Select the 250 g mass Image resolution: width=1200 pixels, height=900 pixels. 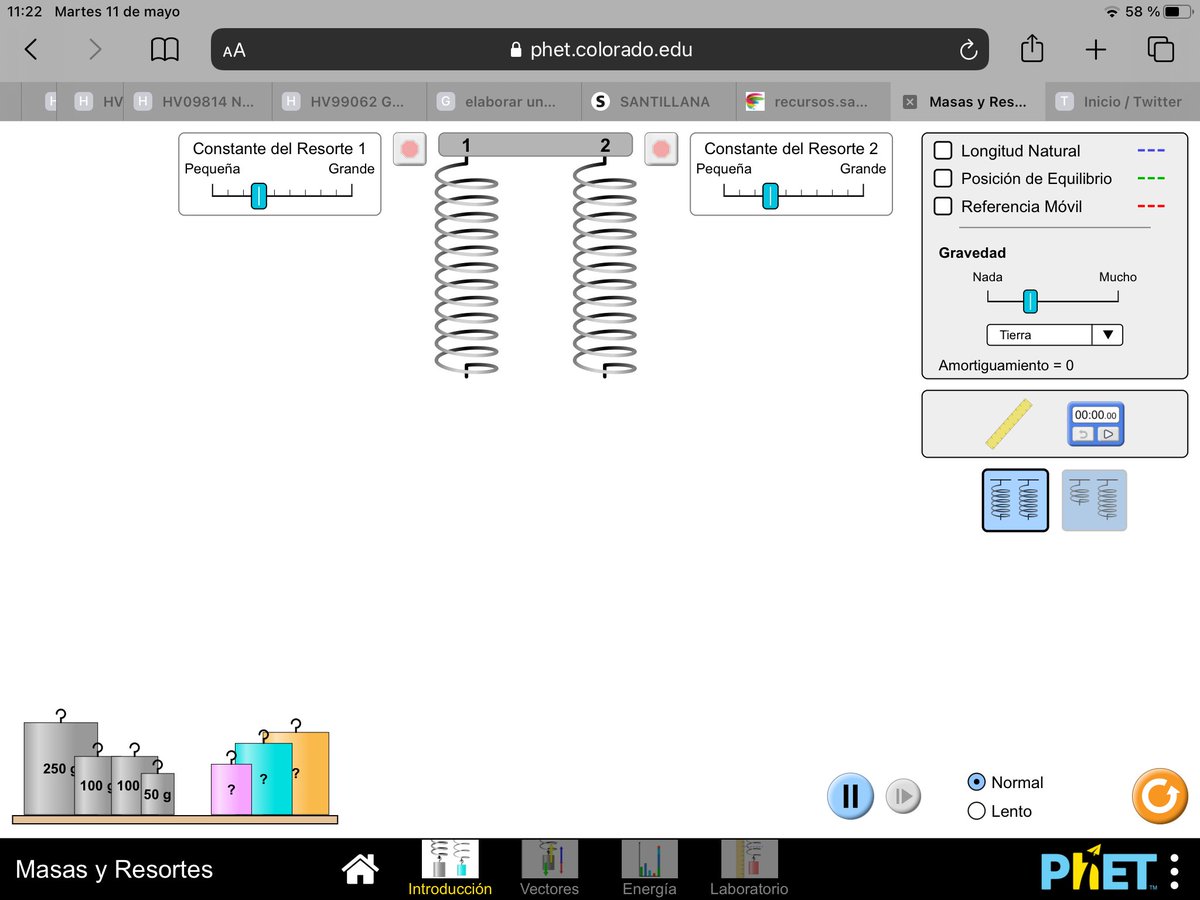point(60,768)
